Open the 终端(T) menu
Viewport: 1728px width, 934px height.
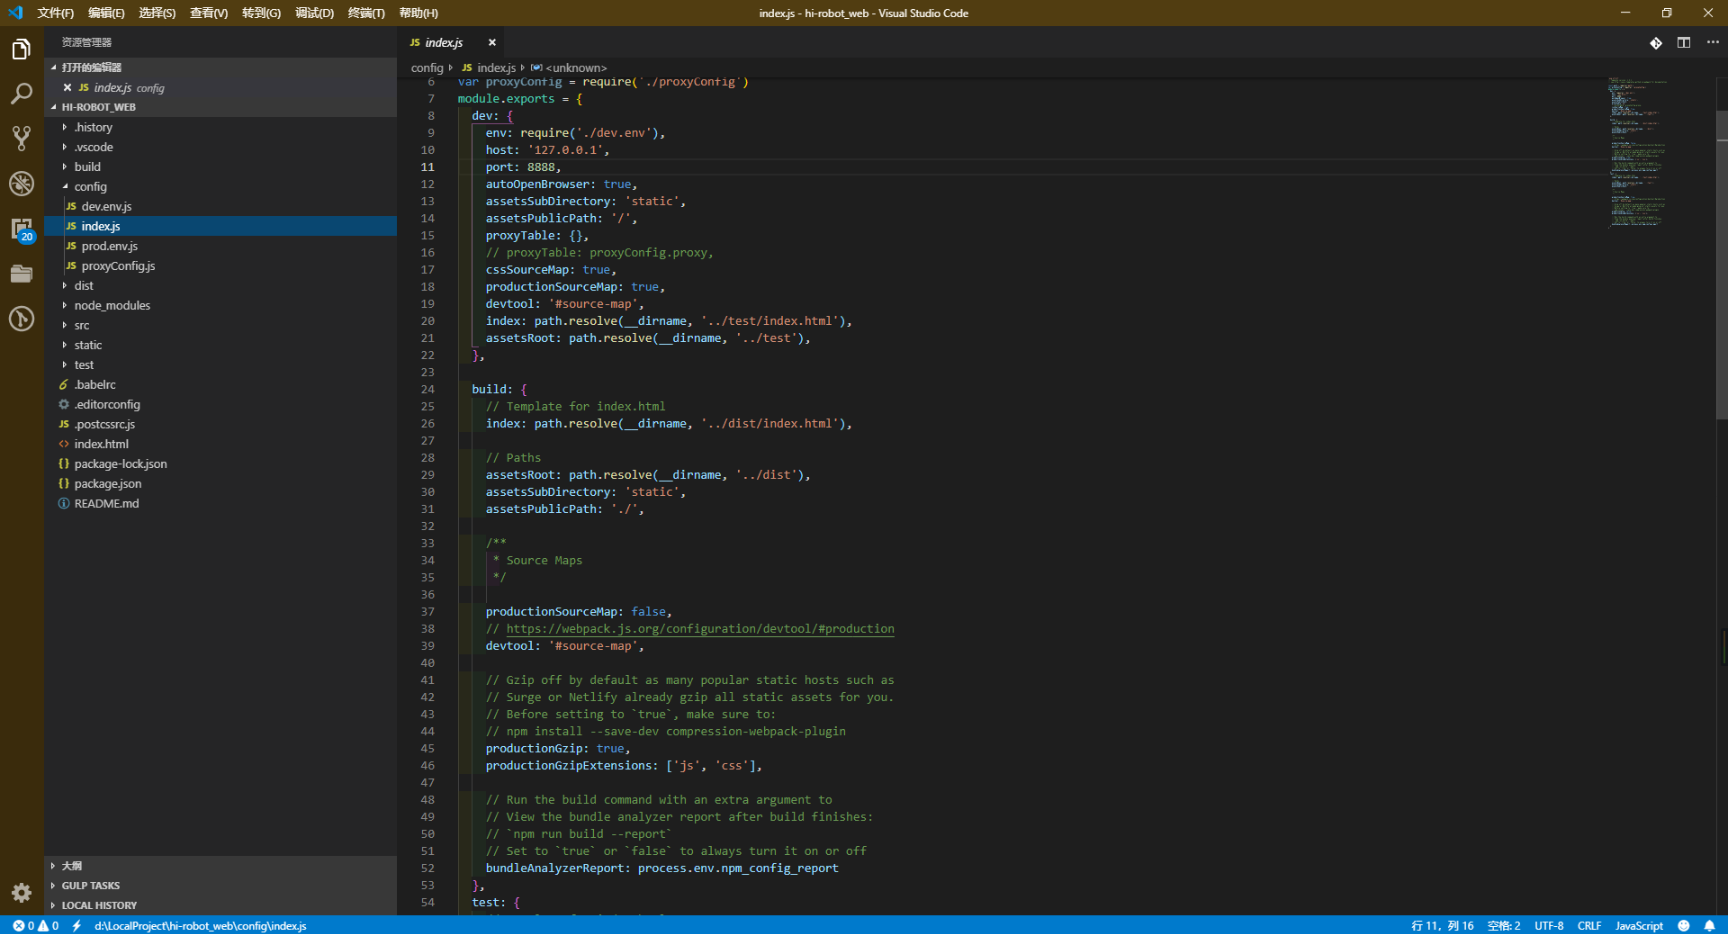[x=366, y=13]
